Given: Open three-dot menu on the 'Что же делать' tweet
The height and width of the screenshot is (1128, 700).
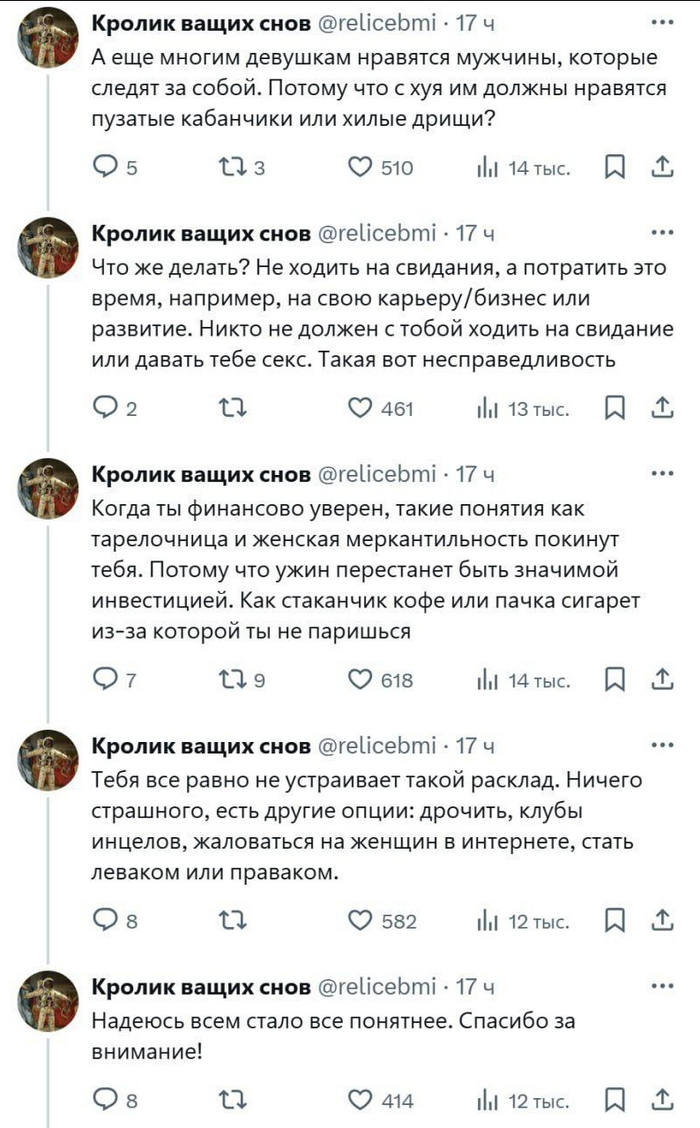Looking at the screenshot, I should [x=661, y=234].
